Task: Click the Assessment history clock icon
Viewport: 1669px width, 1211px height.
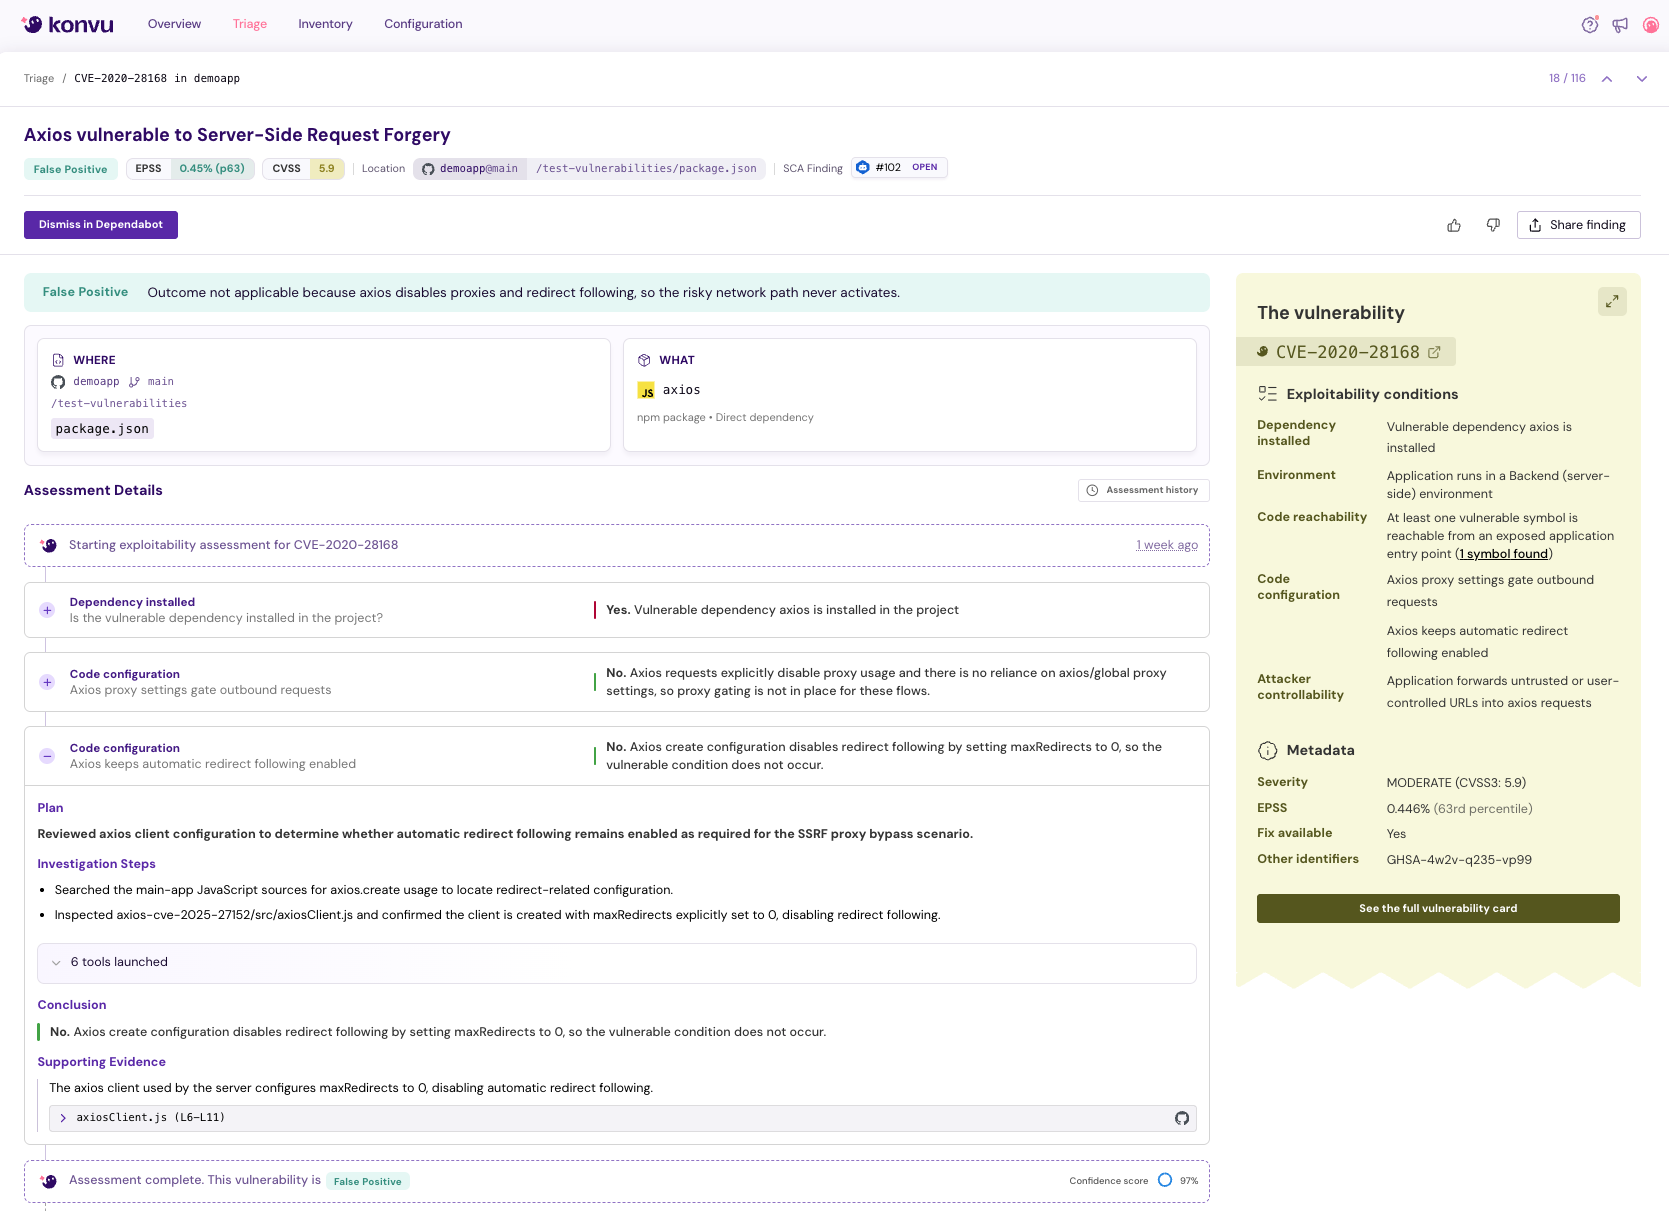Action: coord(1092,490)
